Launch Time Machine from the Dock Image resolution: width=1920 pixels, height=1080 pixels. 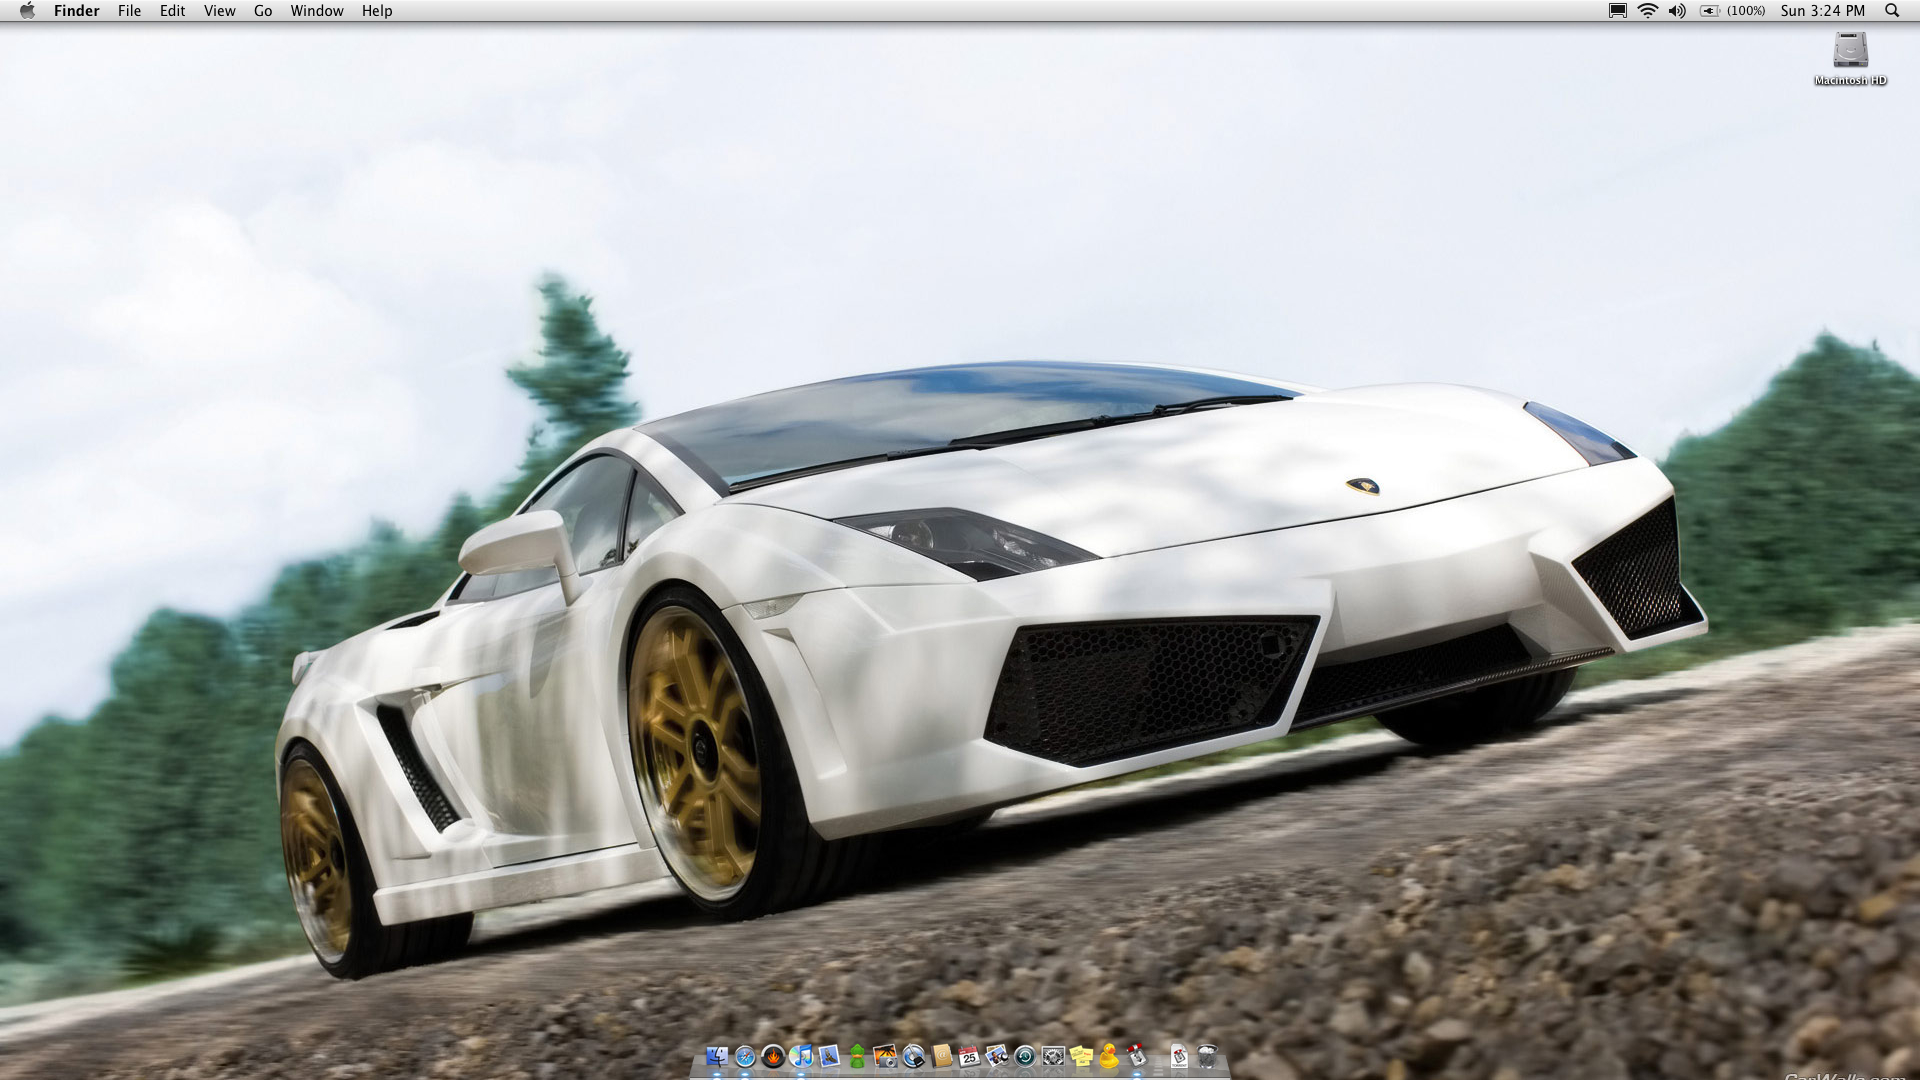pyautogui.click(x=1025, y=1057)
